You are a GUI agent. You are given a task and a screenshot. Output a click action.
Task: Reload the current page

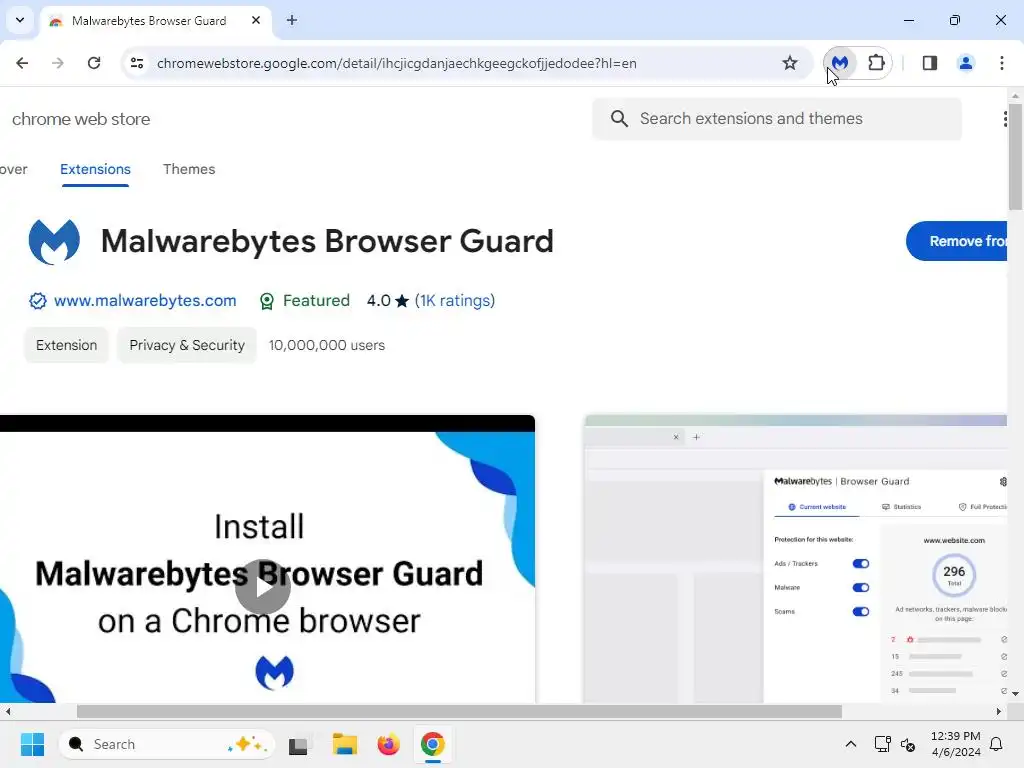94,63
